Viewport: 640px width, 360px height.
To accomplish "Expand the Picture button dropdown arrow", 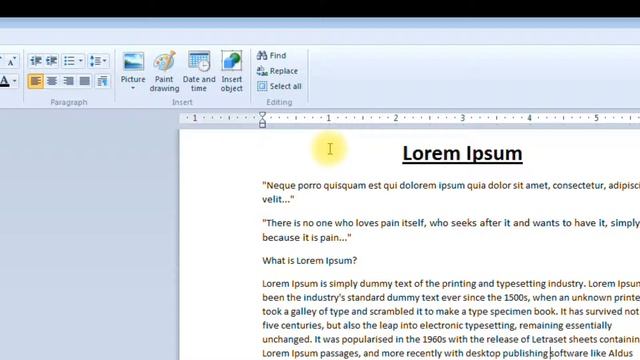I will (x=133, y=88).
